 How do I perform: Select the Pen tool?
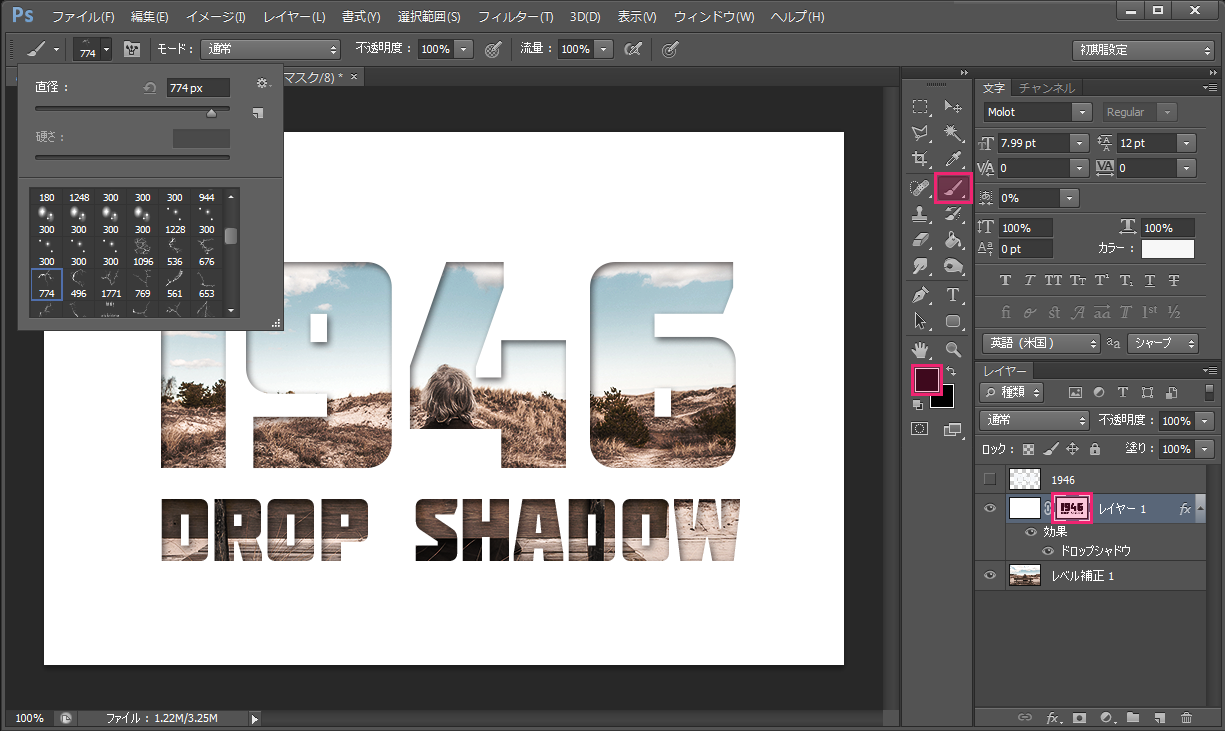coord(920,294)
